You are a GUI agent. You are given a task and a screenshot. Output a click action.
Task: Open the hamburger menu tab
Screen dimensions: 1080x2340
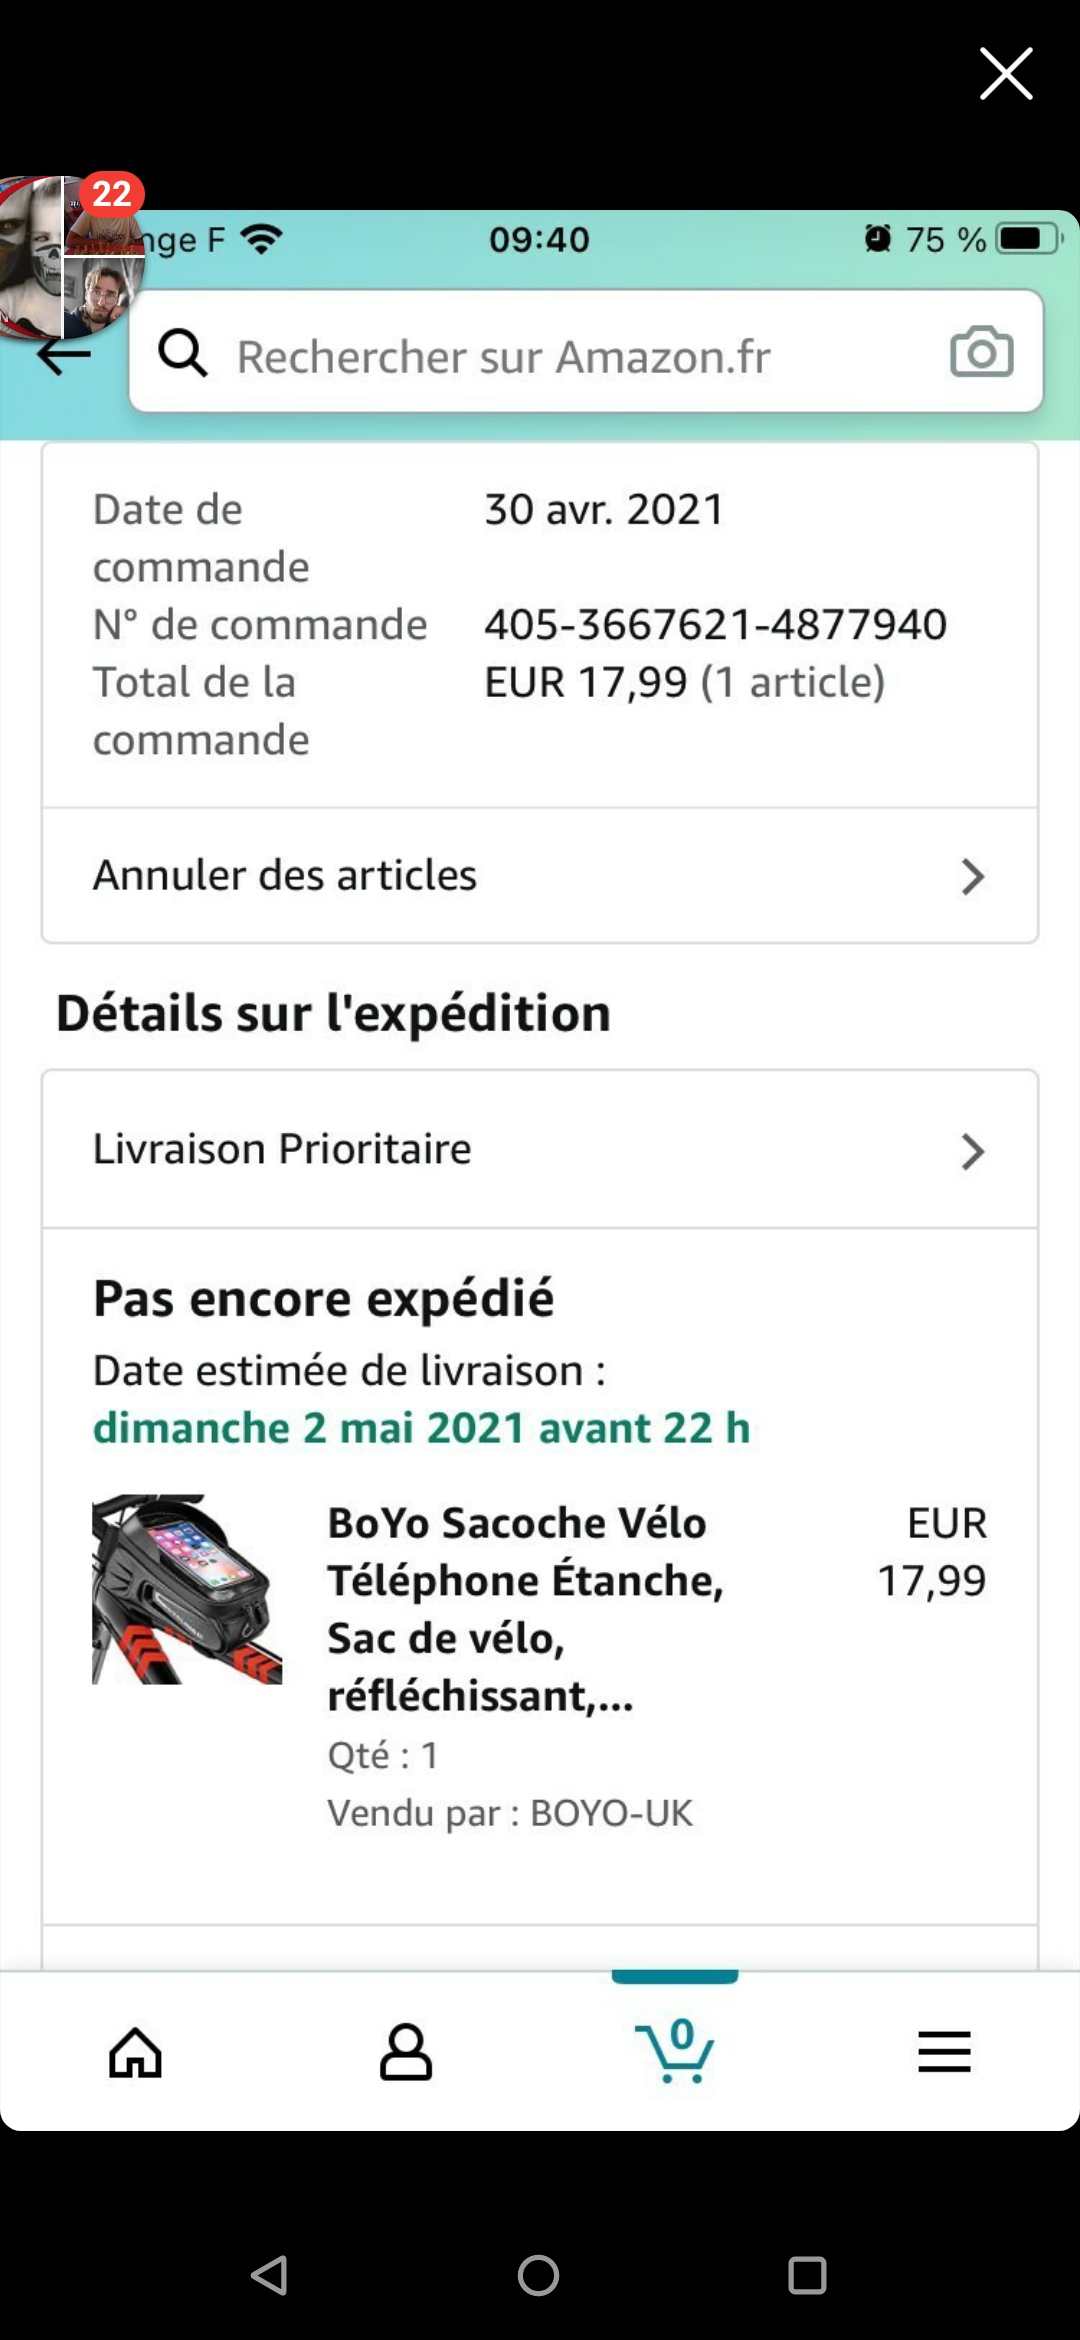(x=944, y=2052)
